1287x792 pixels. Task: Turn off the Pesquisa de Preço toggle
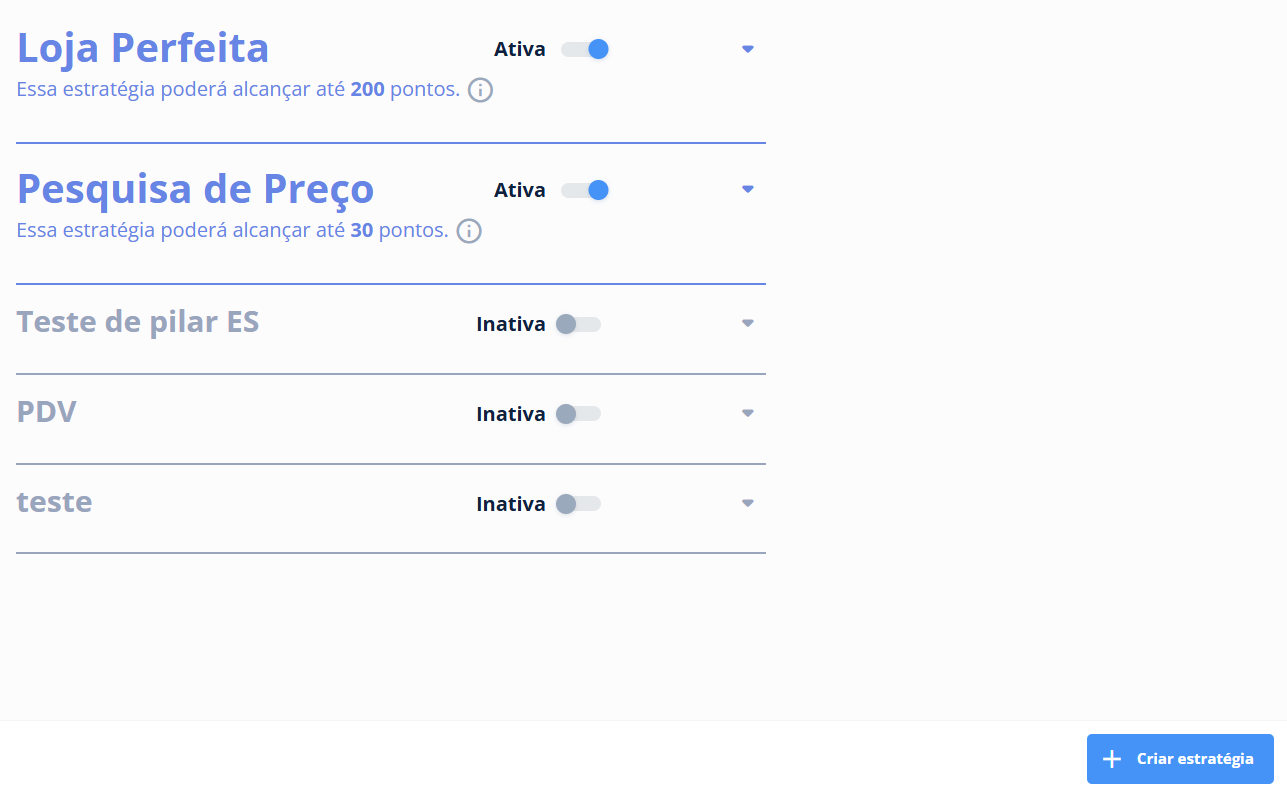click(585, 190)
